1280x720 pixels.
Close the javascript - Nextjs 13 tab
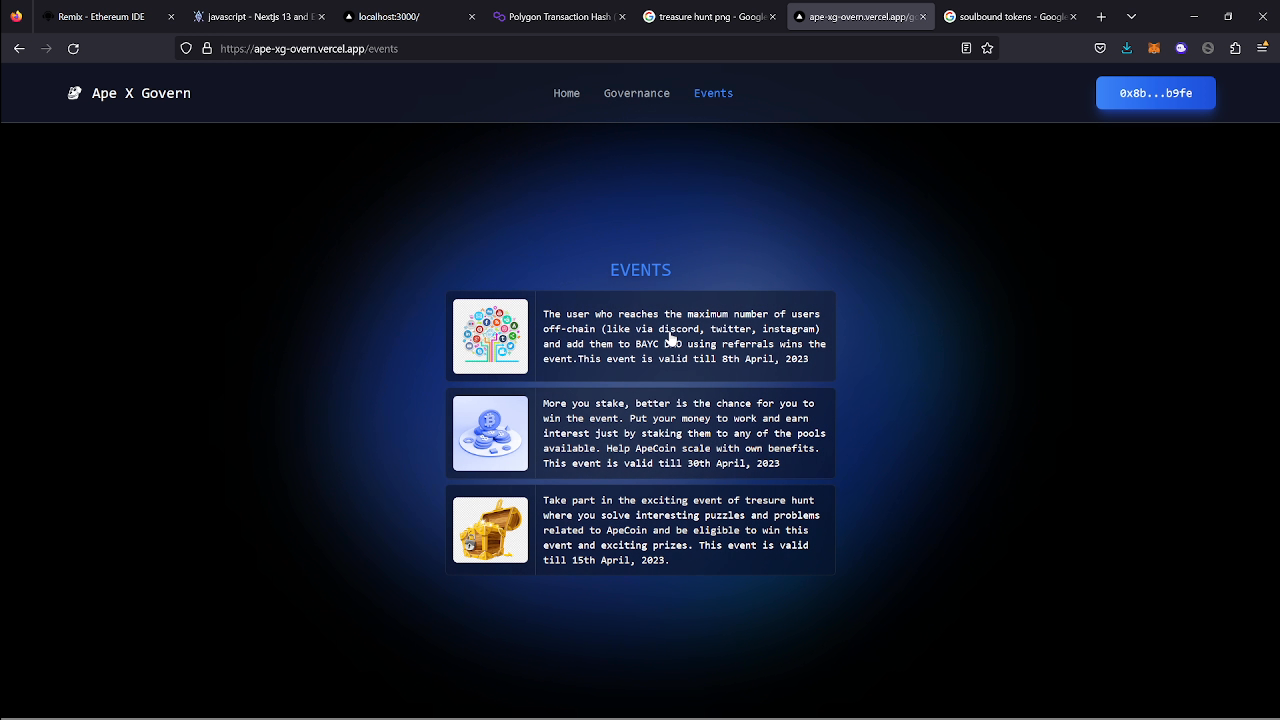pyautogui.click(x=321, y=17)
